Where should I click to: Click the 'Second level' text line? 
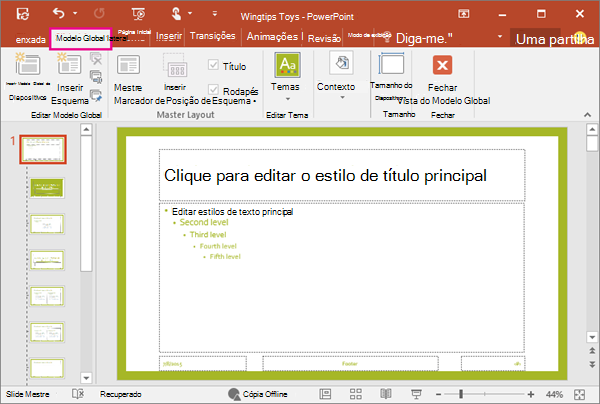click(x=204, y=222)
